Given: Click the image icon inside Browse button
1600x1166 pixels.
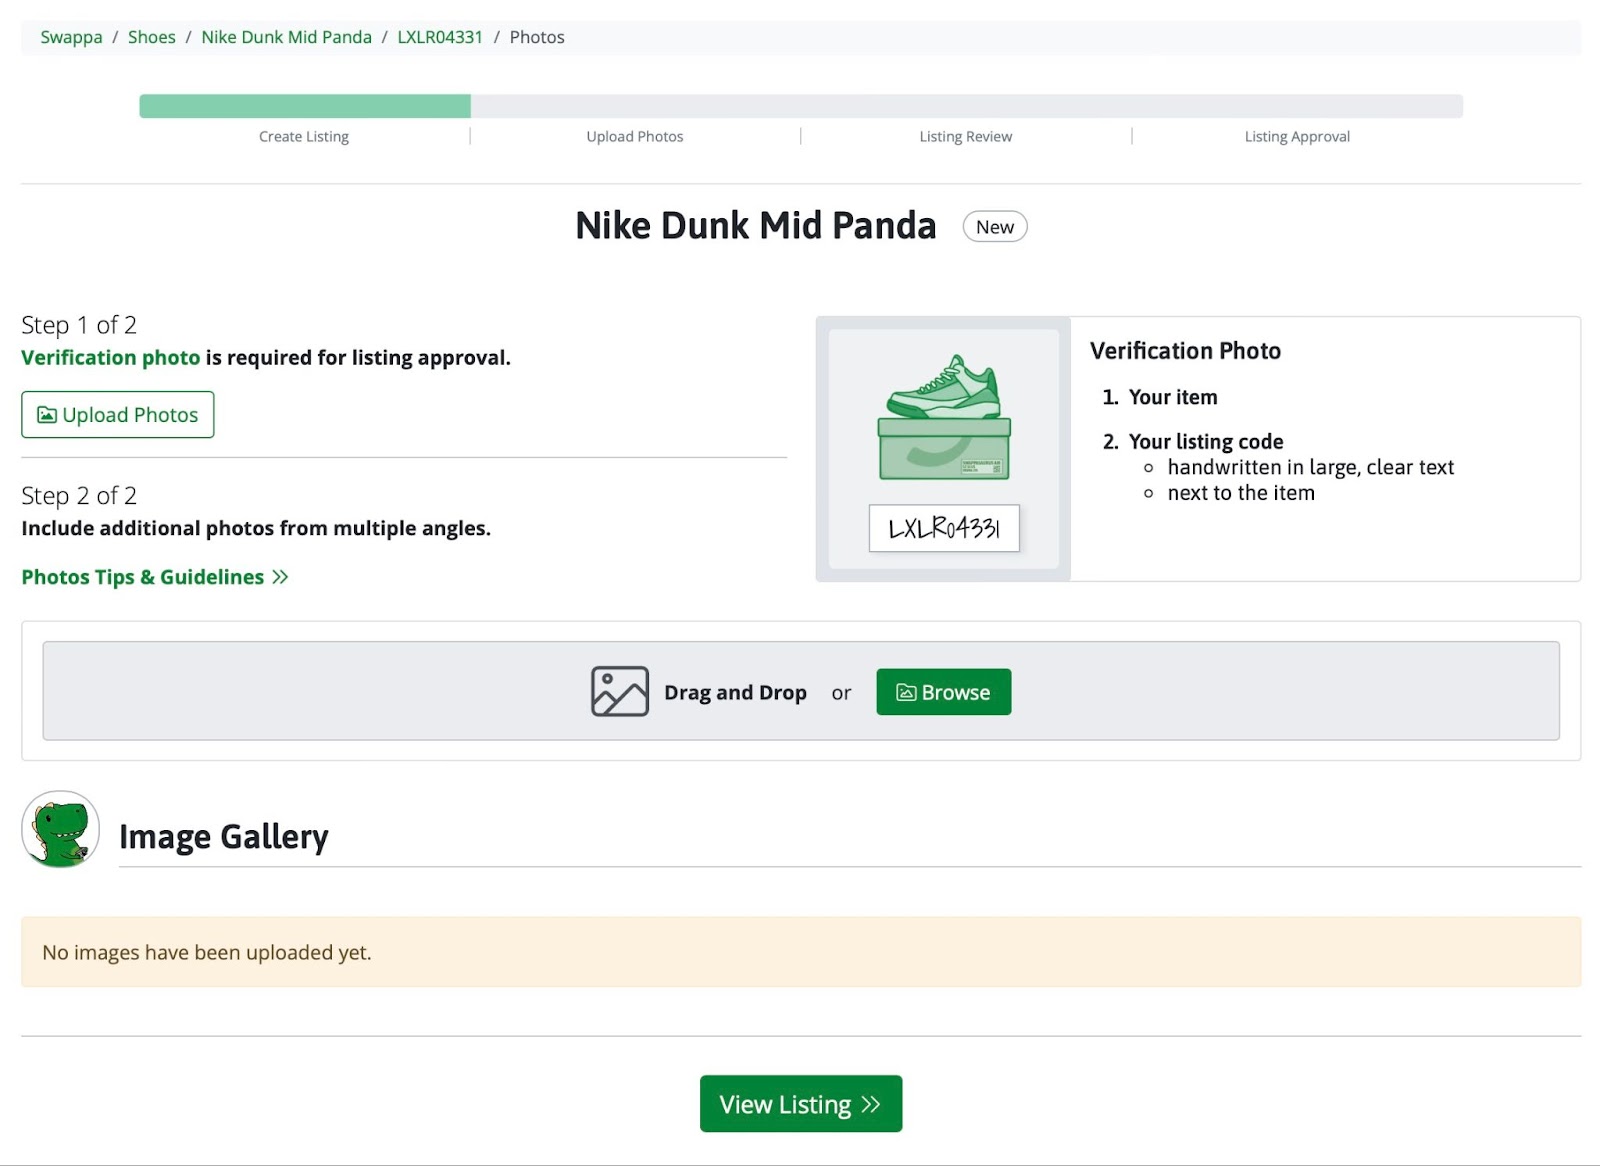Looking at the screenshot, I should click(906, 693).
